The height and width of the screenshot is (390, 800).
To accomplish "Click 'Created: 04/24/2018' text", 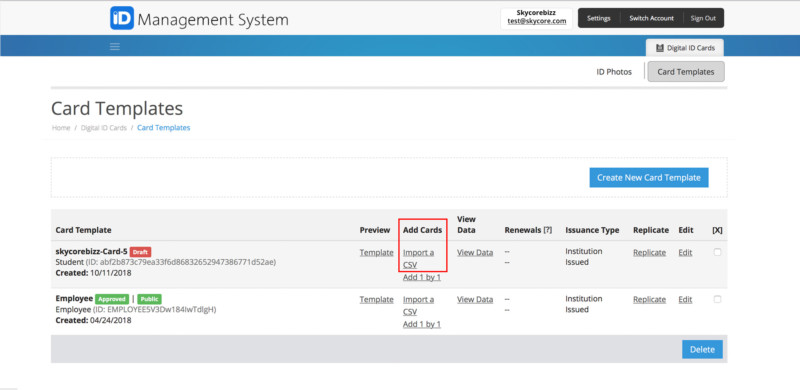I will pos(93,320).
